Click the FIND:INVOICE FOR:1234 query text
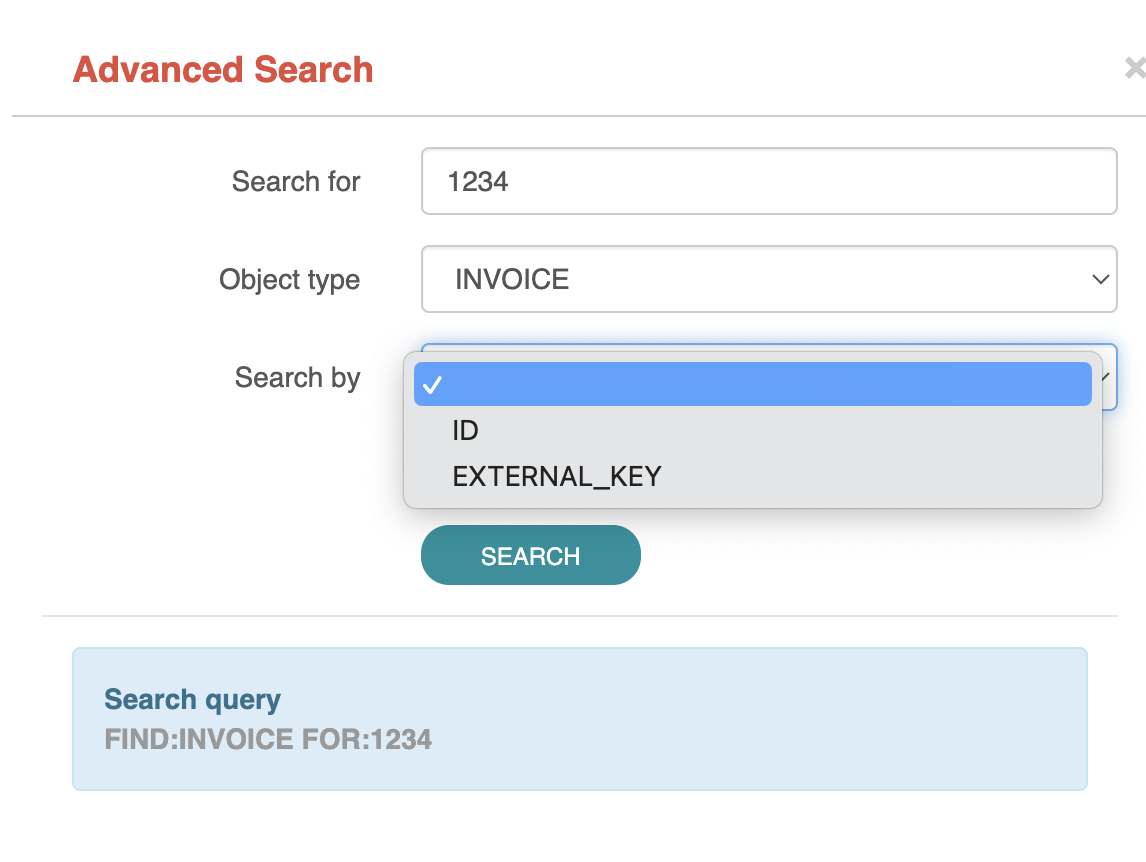This screenshot has width=1146, height=862. [x=270, y=740]
